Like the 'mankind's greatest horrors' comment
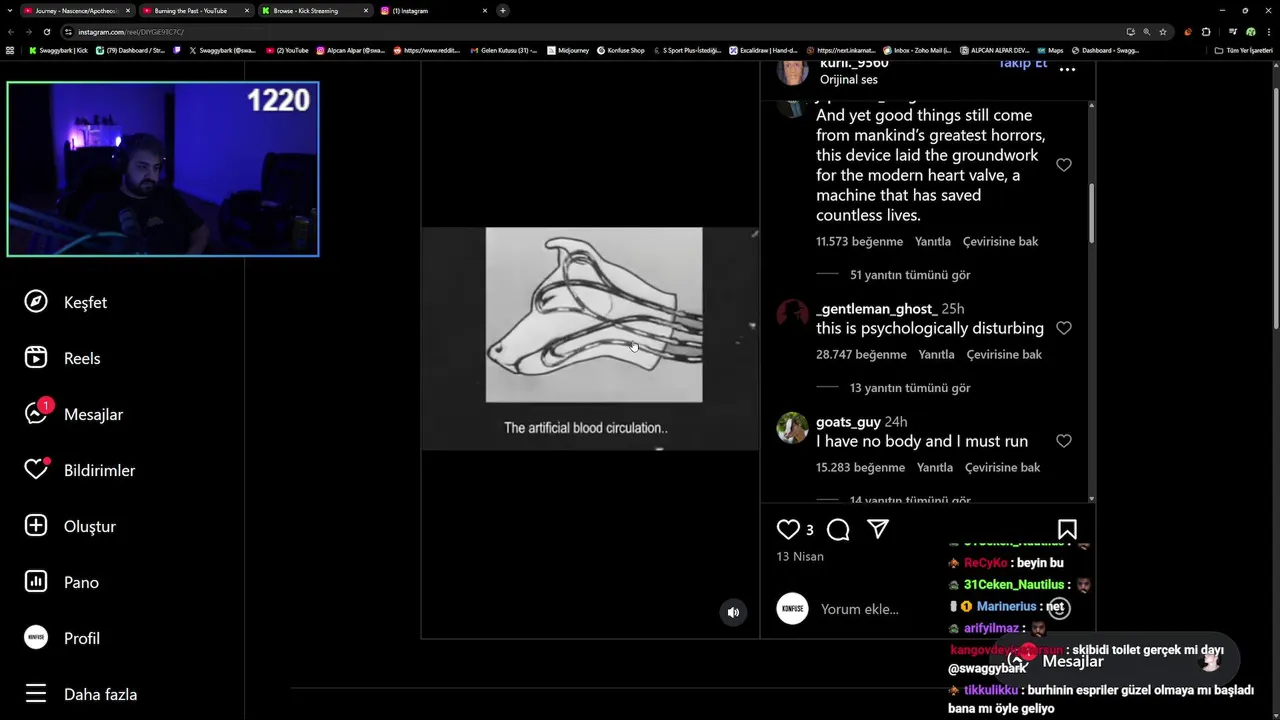 1064,165
